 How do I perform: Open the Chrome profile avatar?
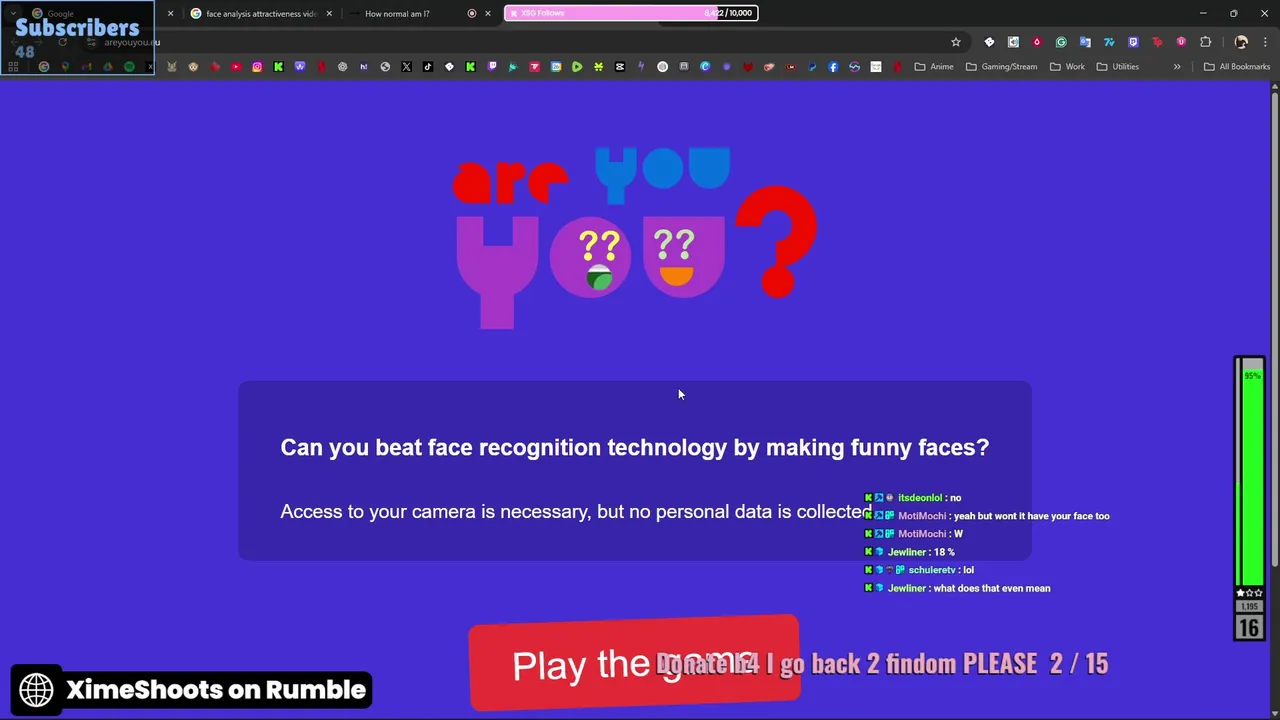click(x=1241, y=42)
